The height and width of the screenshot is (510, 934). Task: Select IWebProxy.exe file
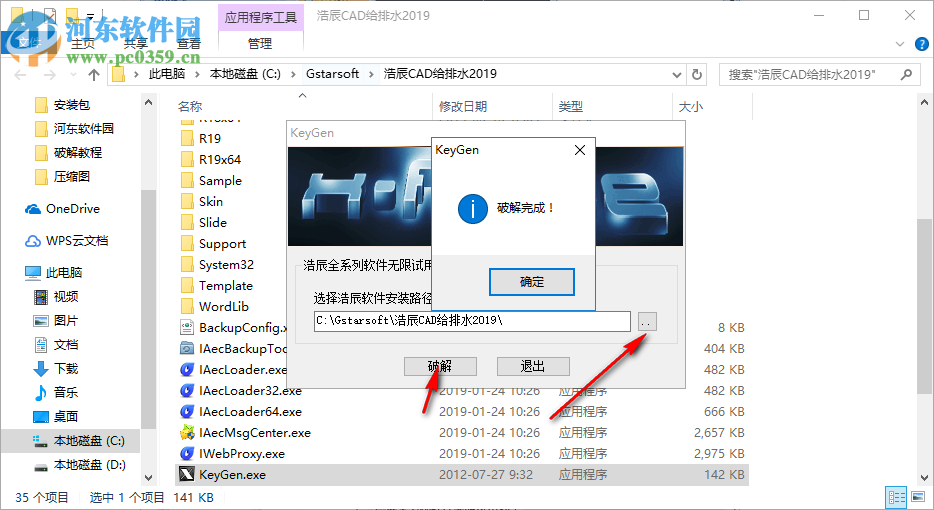(241, 453)
